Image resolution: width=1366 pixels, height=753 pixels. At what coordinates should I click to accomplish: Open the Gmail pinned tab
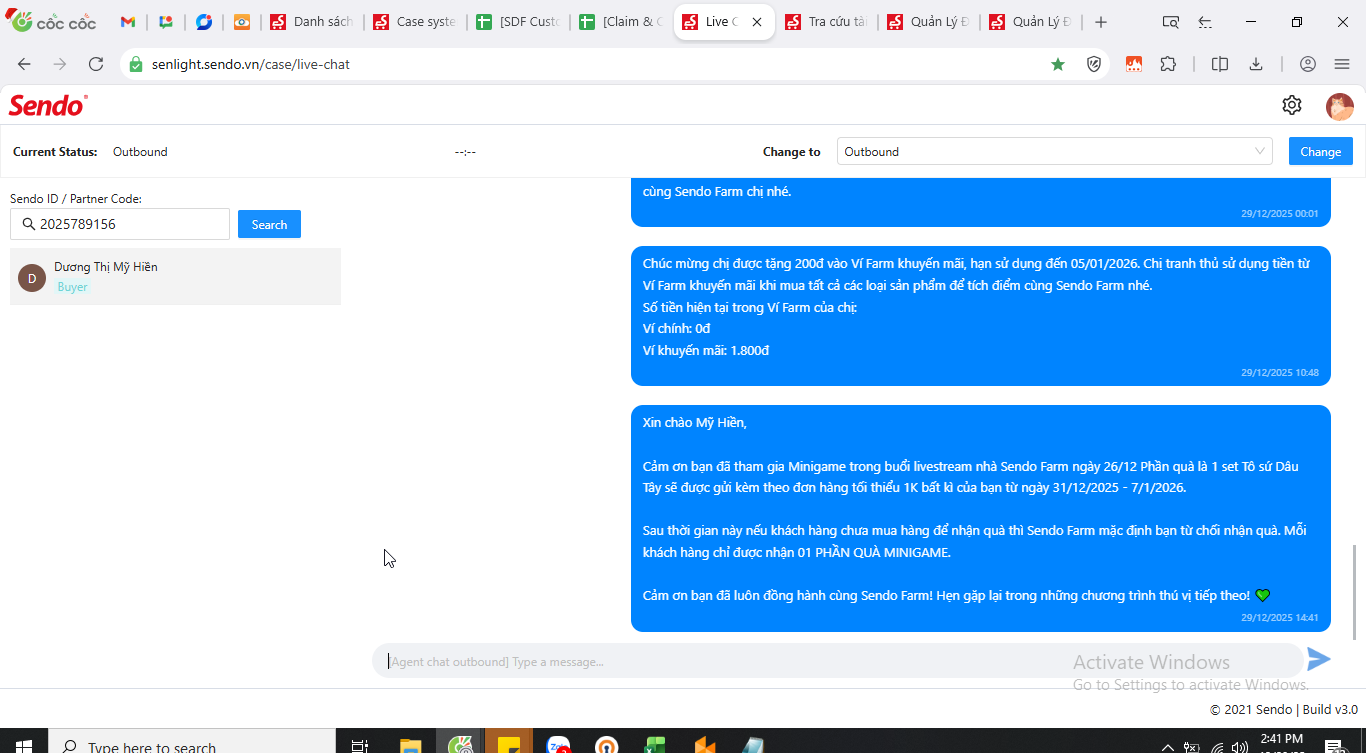128,22
